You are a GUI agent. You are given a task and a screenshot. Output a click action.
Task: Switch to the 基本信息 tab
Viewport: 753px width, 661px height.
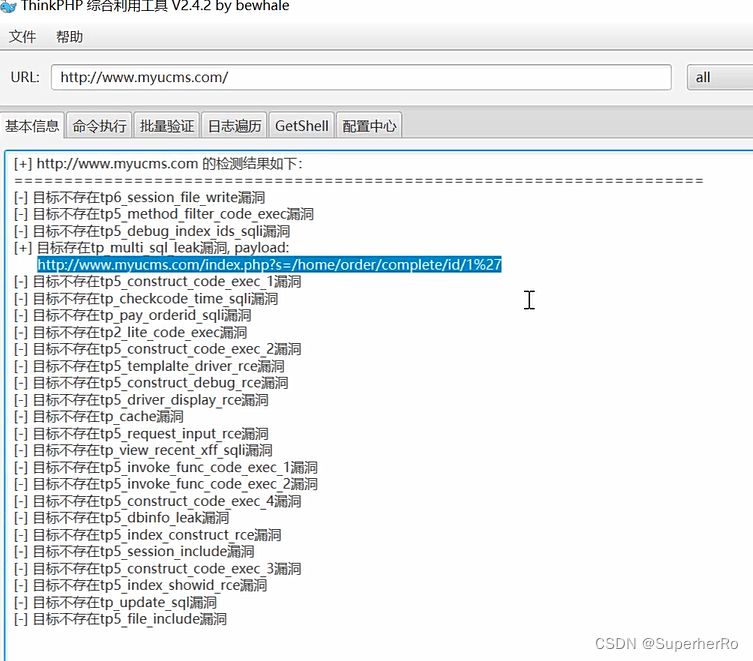pos(32,126)
